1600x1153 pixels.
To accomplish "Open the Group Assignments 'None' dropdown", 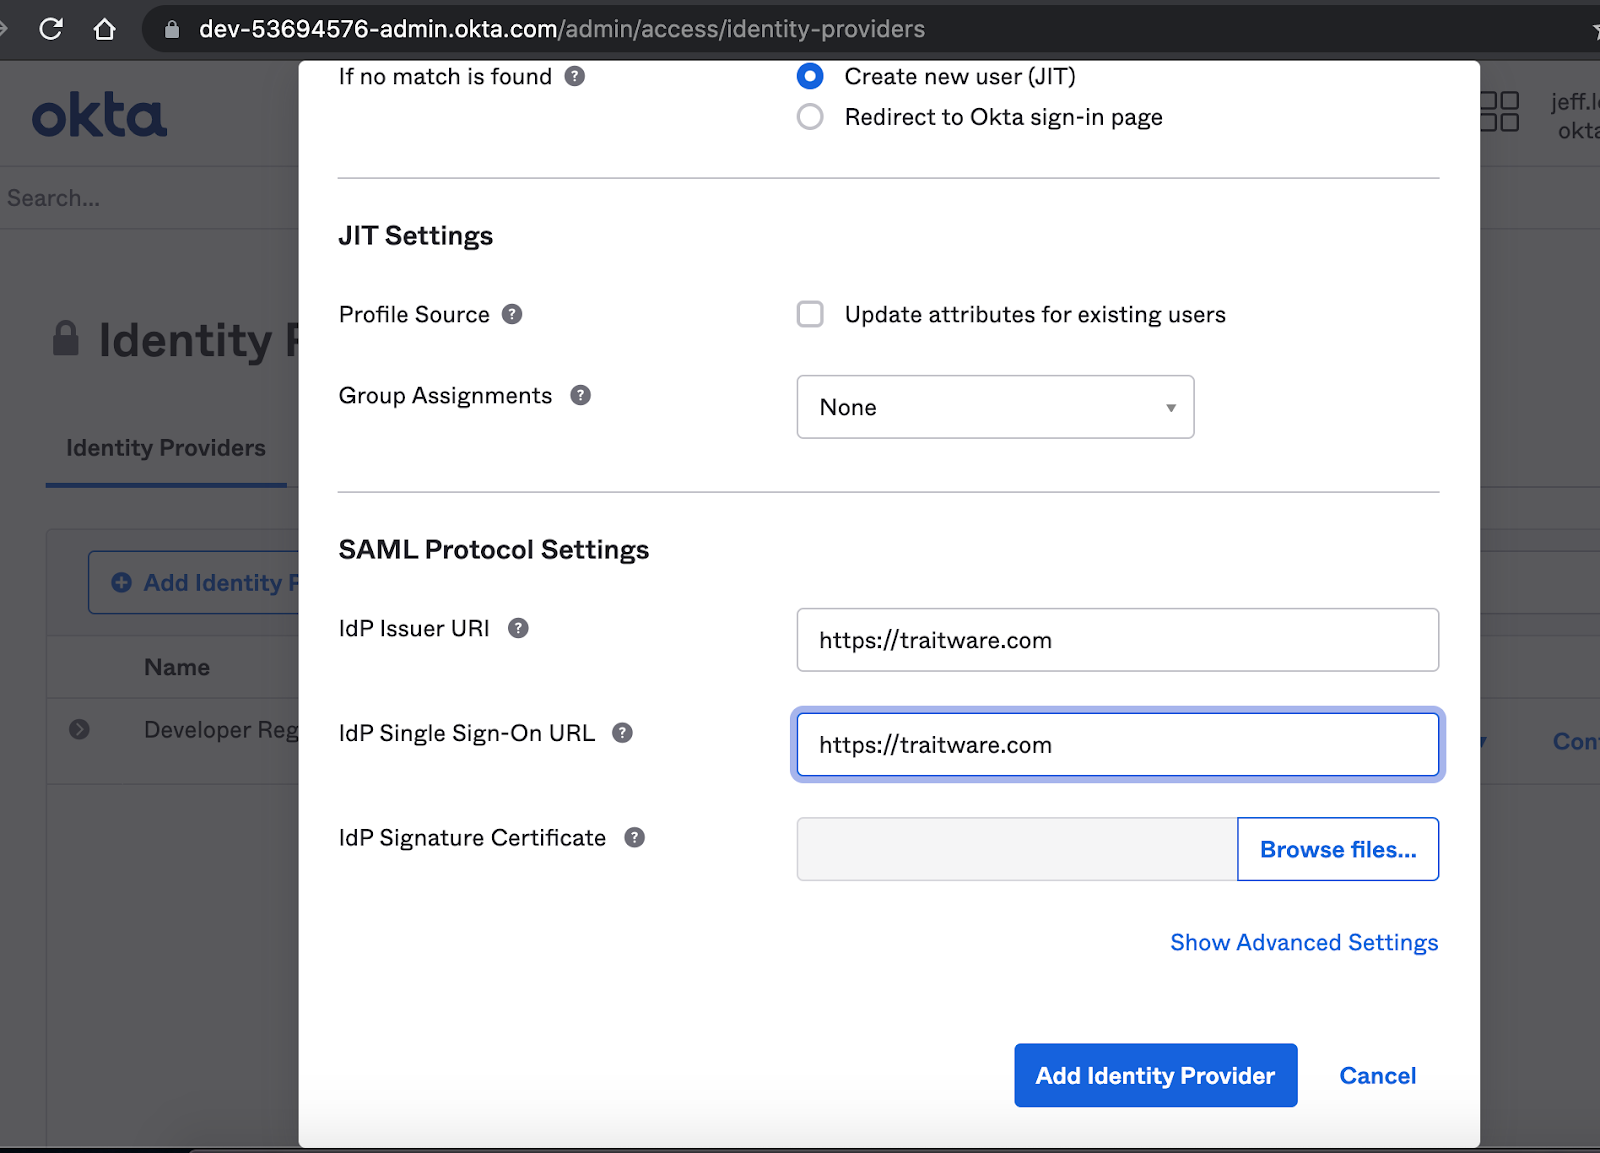I will [x=995, y=407].
